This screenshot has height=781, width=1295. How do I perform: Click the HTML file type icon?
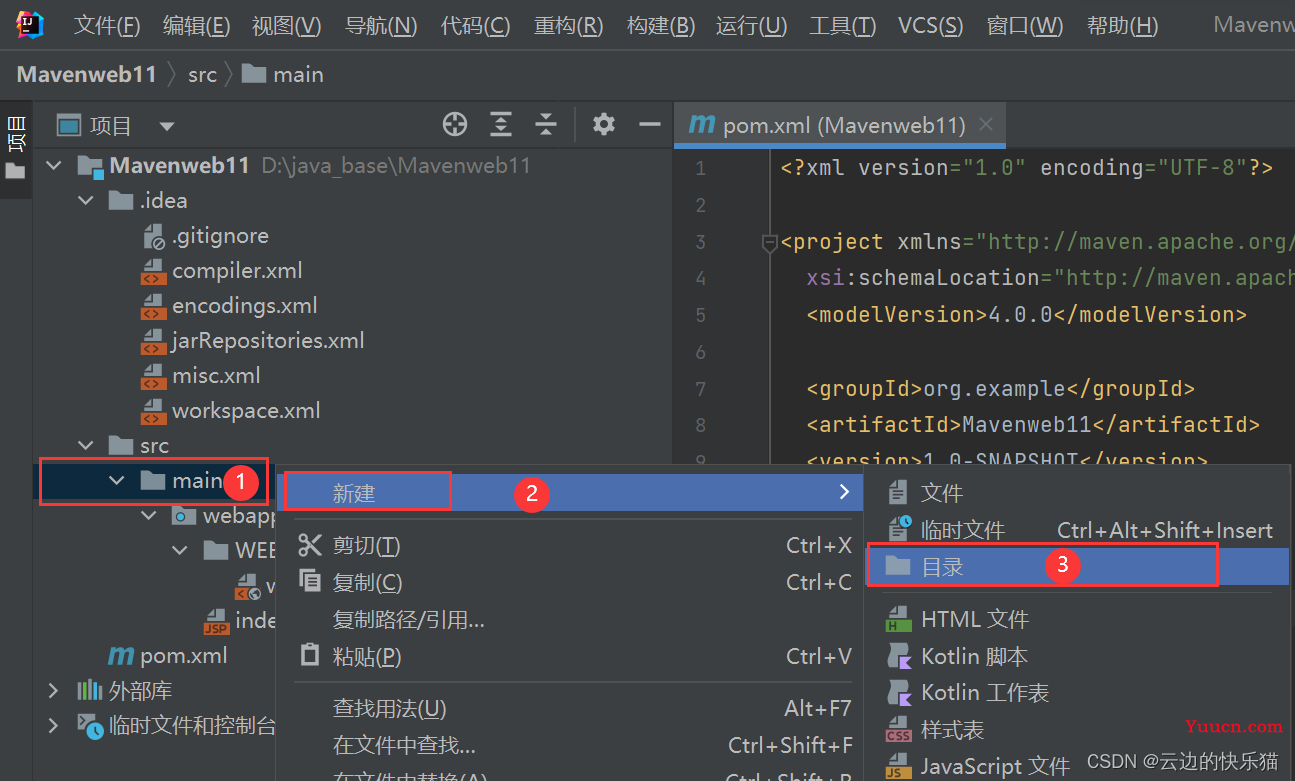click(x=898, y=620)
